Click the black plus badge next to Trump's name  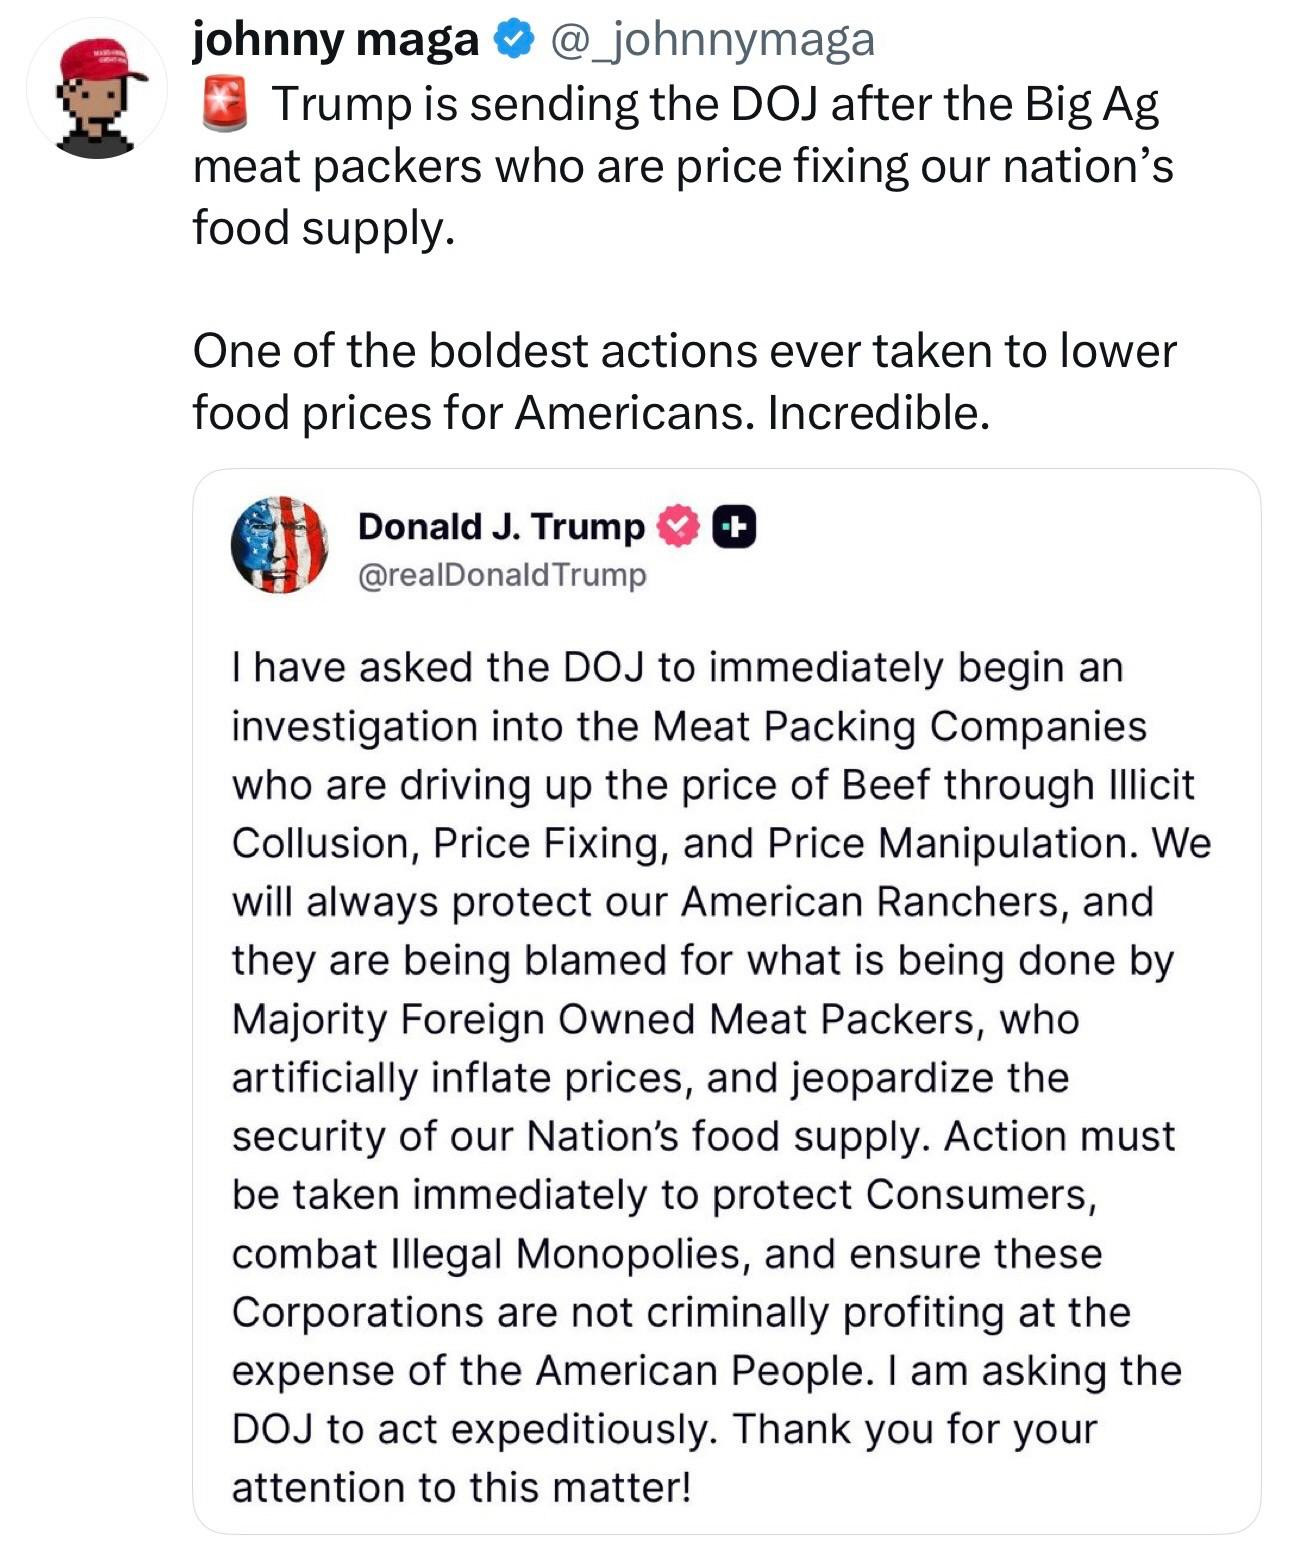click(x=734, y=528)
